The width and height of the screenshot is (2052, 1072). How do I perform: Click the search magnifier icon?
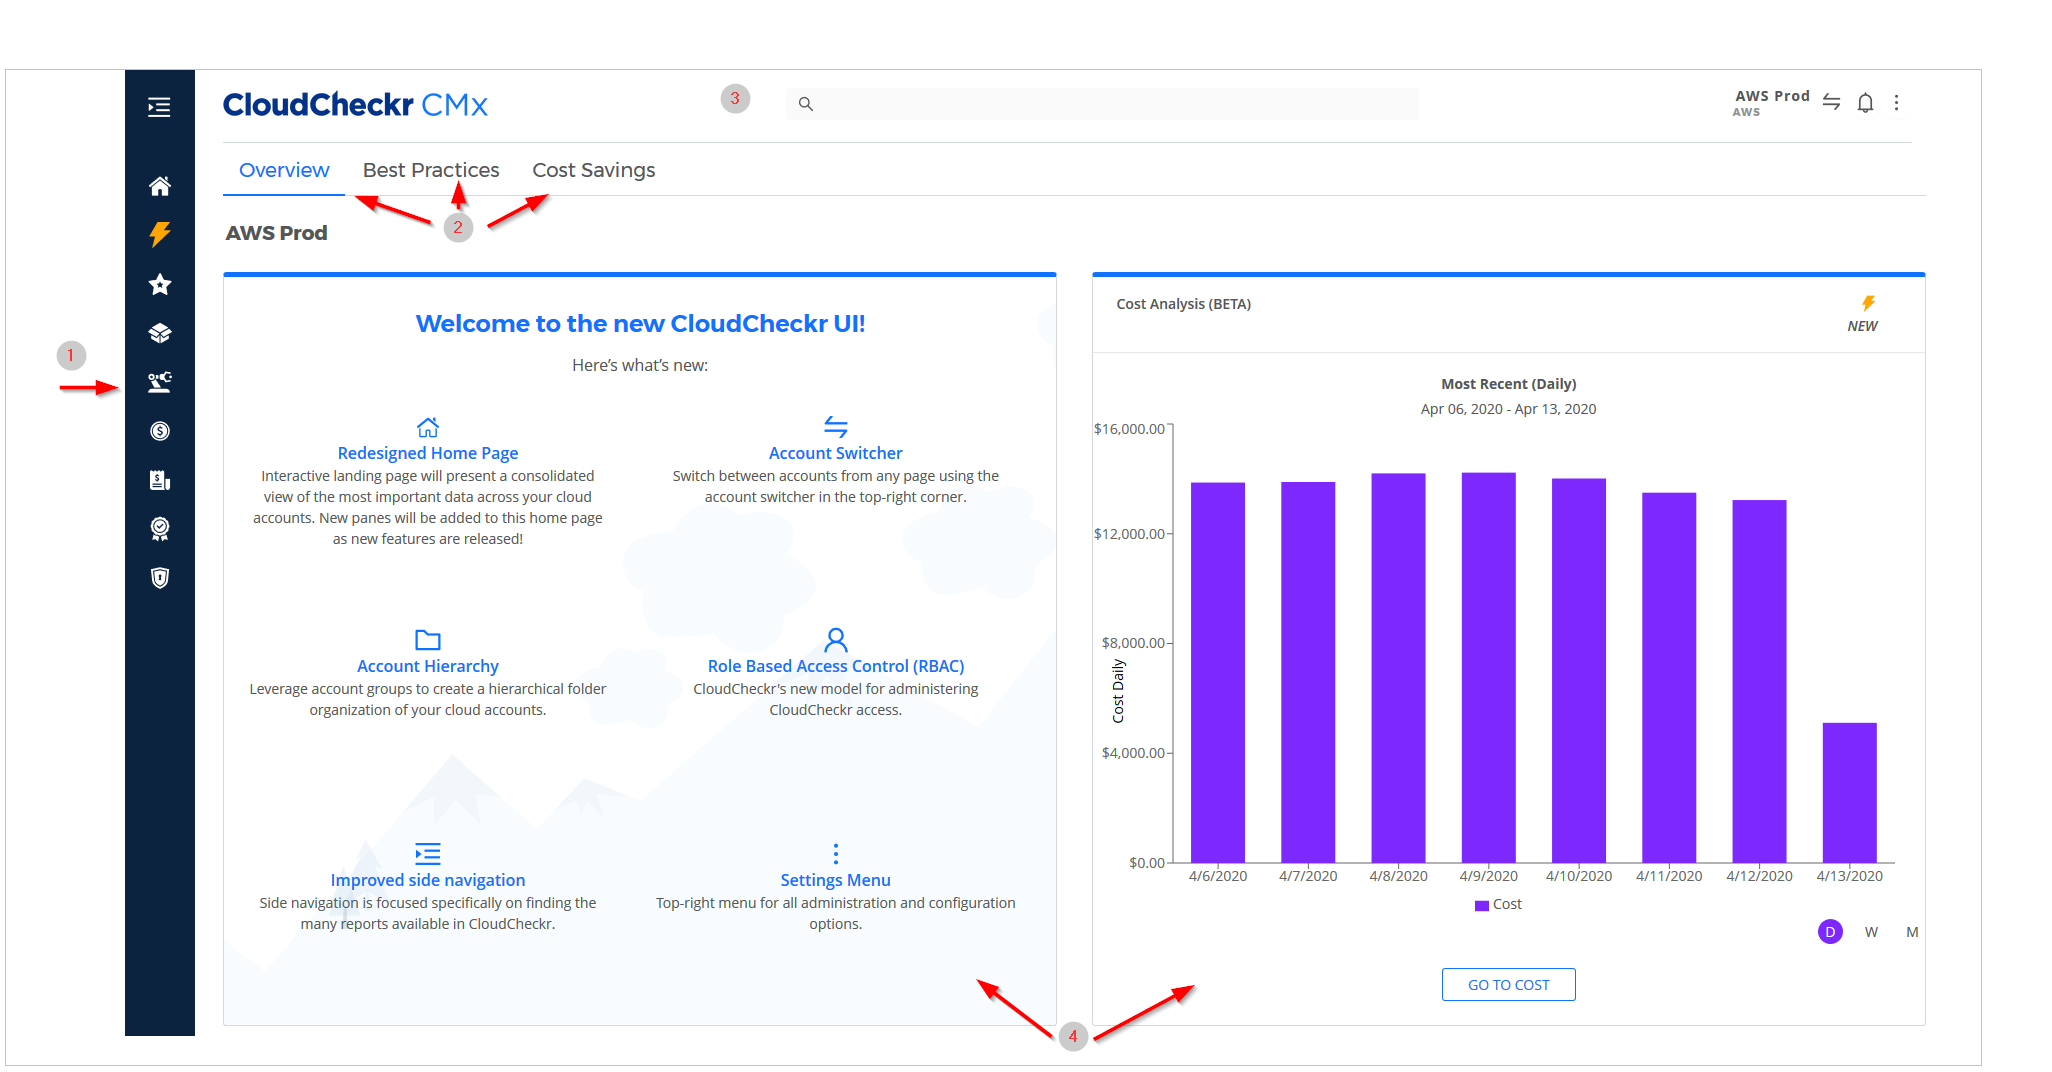tap(806, 104)
